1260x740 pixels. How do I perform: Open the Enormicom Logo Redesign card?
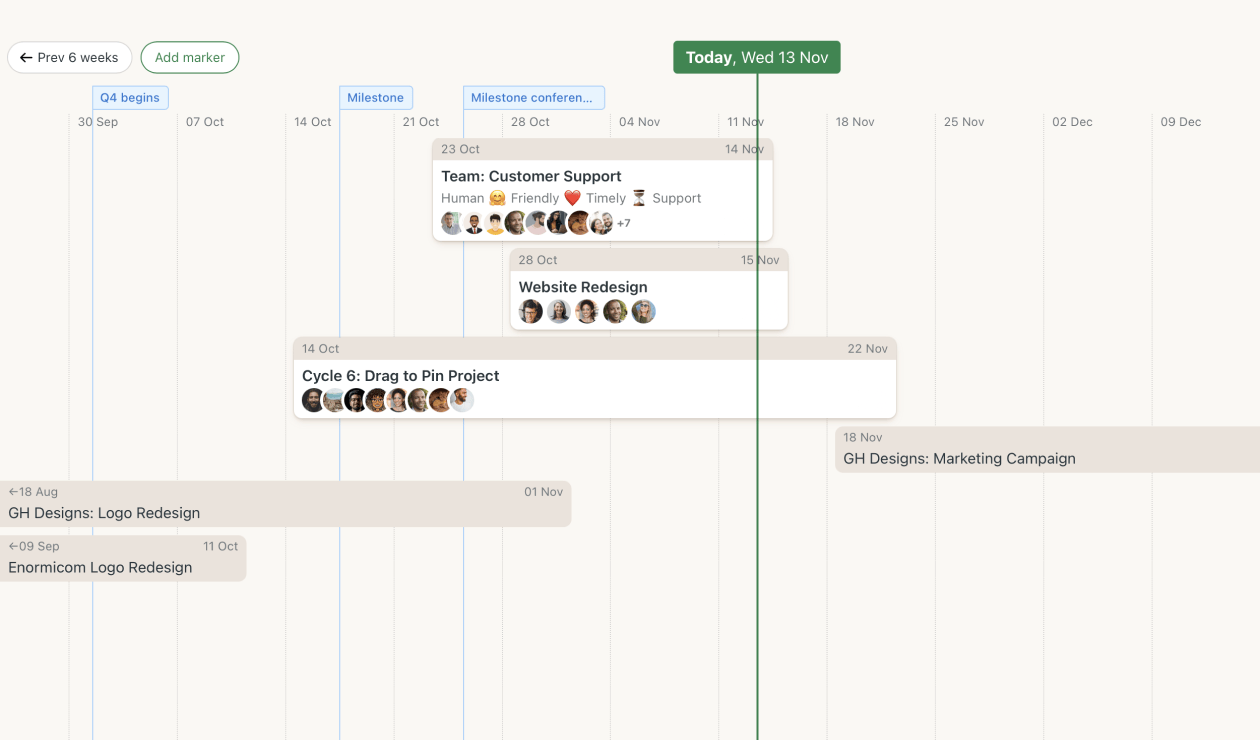point(99,567)
